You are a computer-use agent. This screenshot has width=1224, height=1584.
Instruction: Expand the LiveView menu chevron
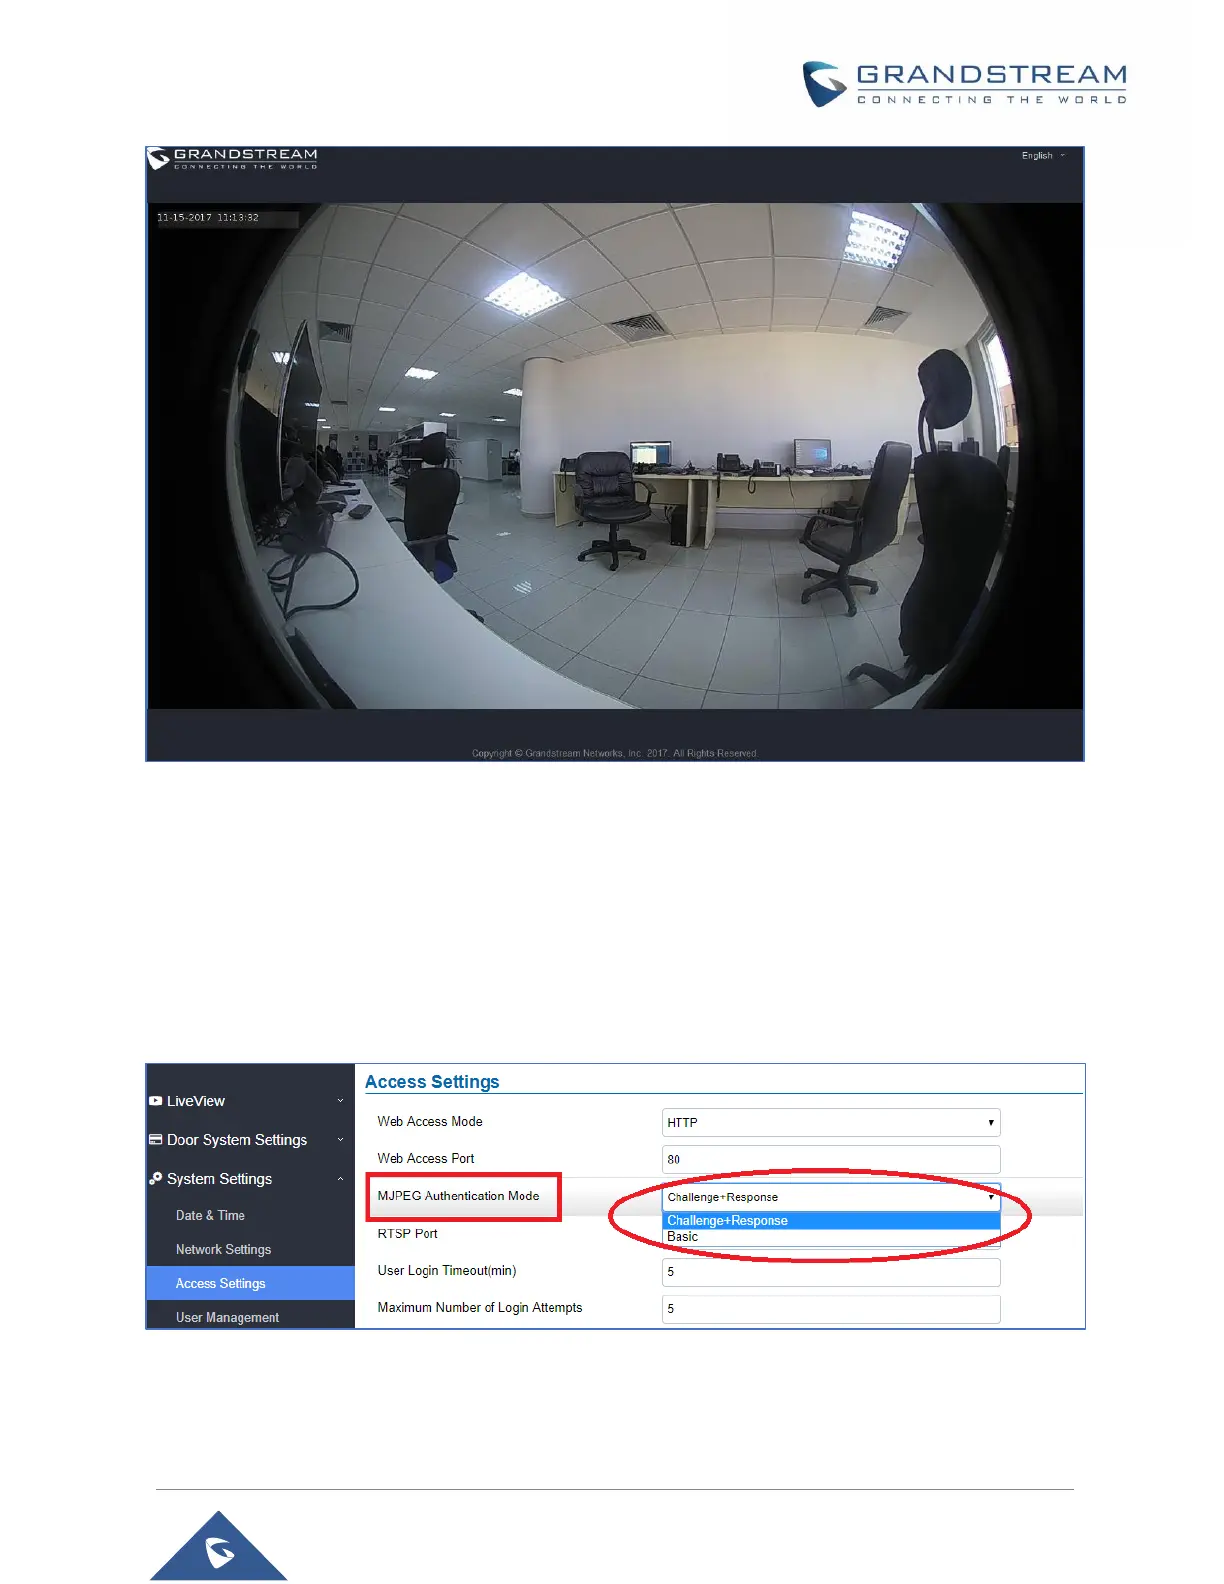340,1101
